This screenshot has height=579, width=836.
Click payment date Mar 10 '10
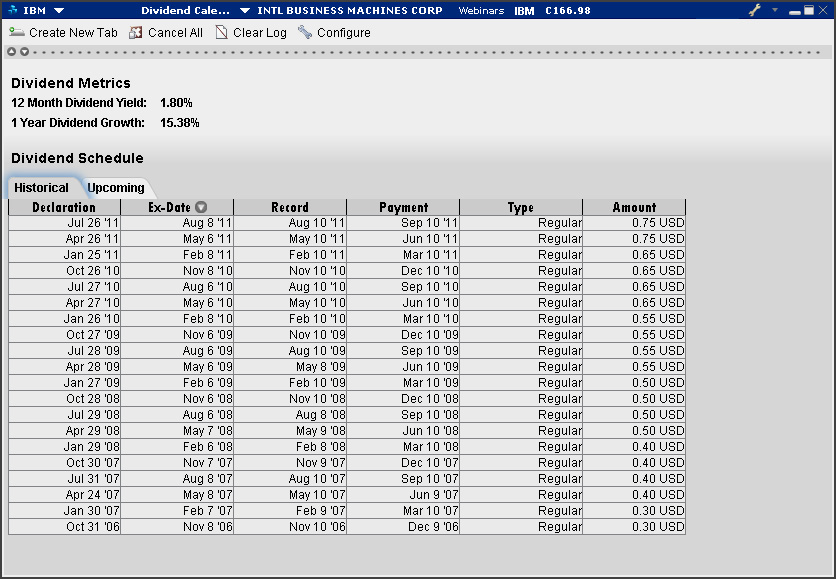pyautogui.click(x=403, y=319)
